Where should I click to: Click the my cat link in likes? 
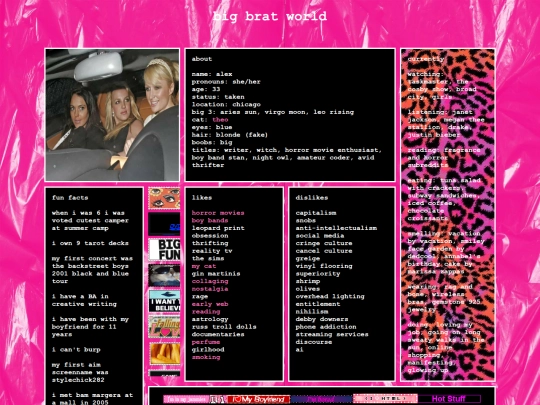point(204,266)
